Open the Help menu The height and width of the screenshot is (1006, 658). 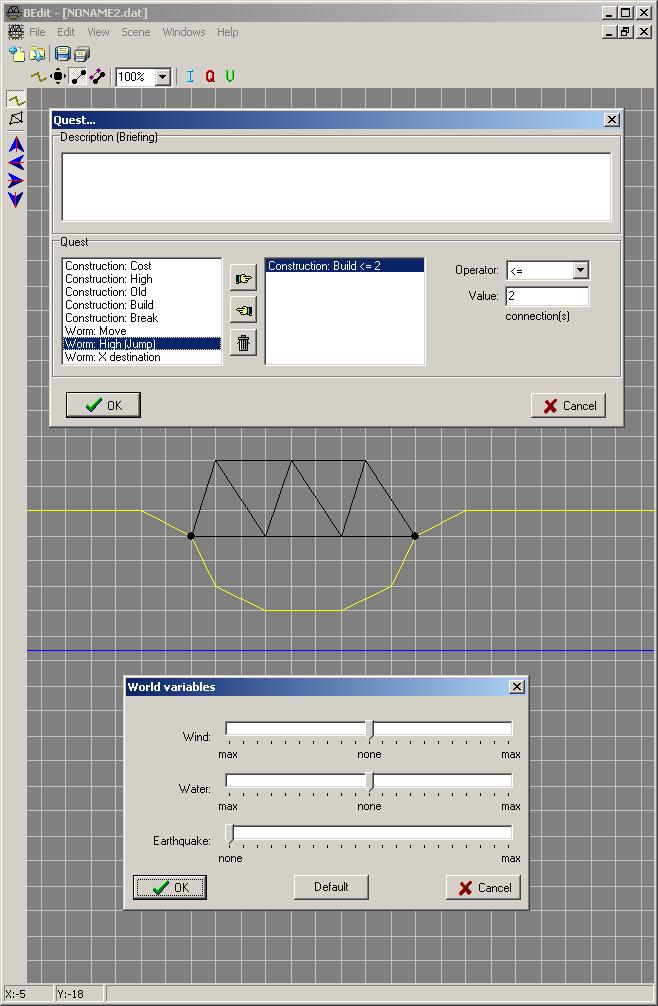[x=228, y=32]
